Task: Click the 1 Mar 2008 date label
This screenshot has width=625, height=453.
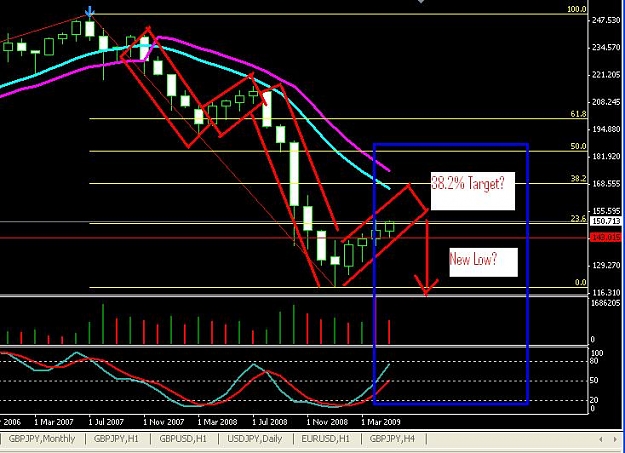Action: point(217,422)
